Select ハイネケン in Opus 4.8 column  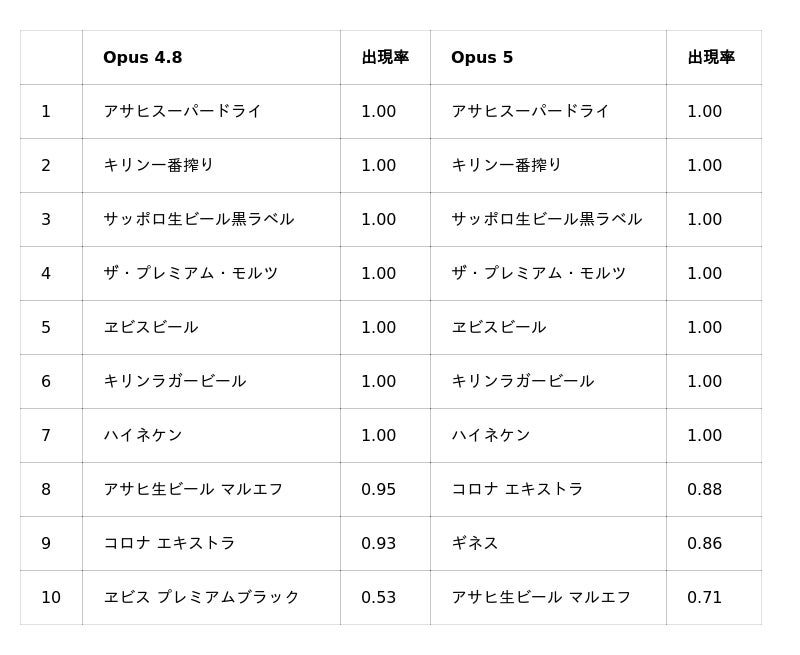click(142, 436)
